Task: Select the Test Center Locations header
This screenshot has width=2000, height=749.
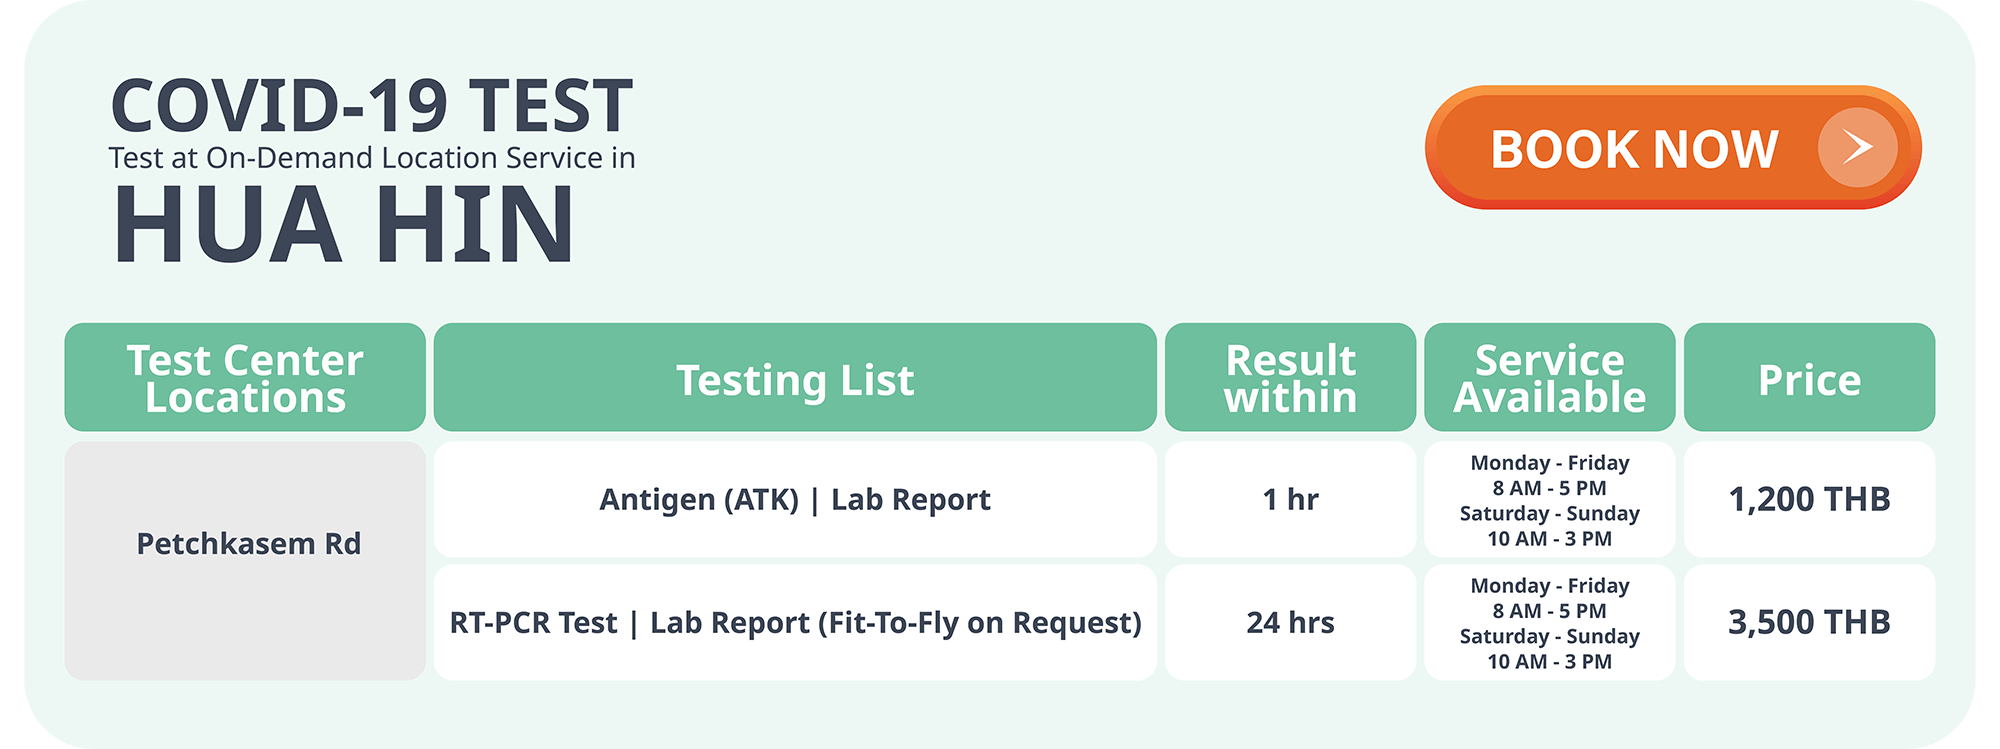Action: pos(245,378)
